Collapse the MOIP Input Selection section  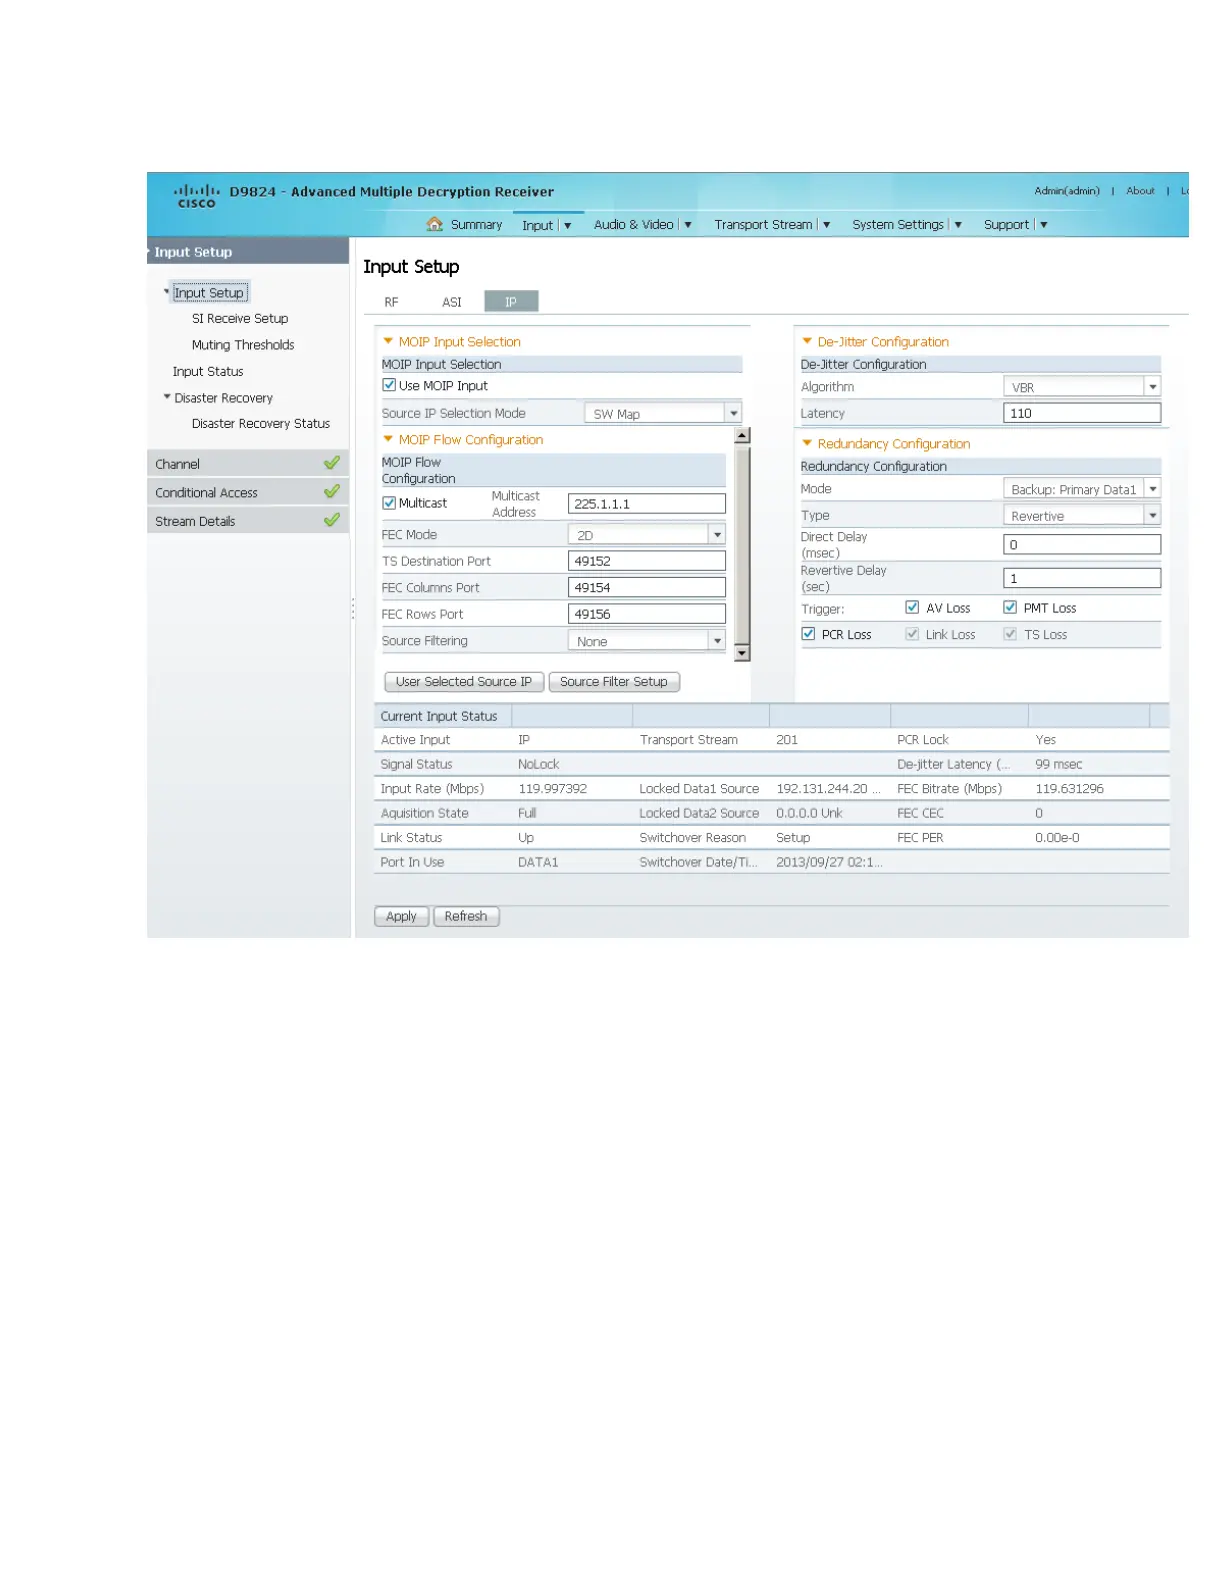(388, 341)
